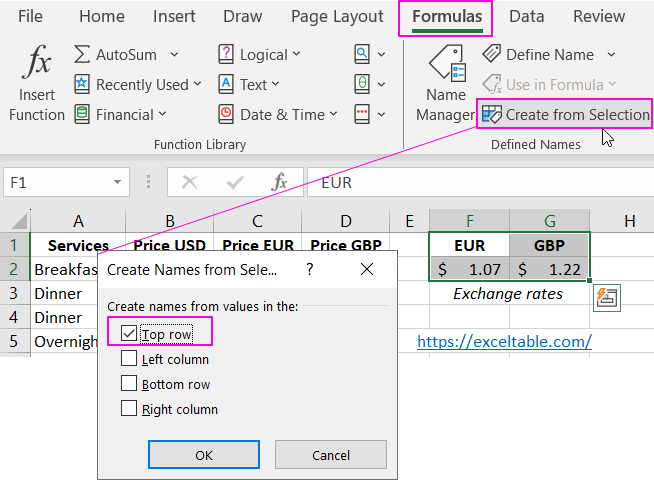Image resolution: width=654 pixels, height=480 pixels.
Task: Open the Data ribbon tab
Action: click(x=526, y=17)
